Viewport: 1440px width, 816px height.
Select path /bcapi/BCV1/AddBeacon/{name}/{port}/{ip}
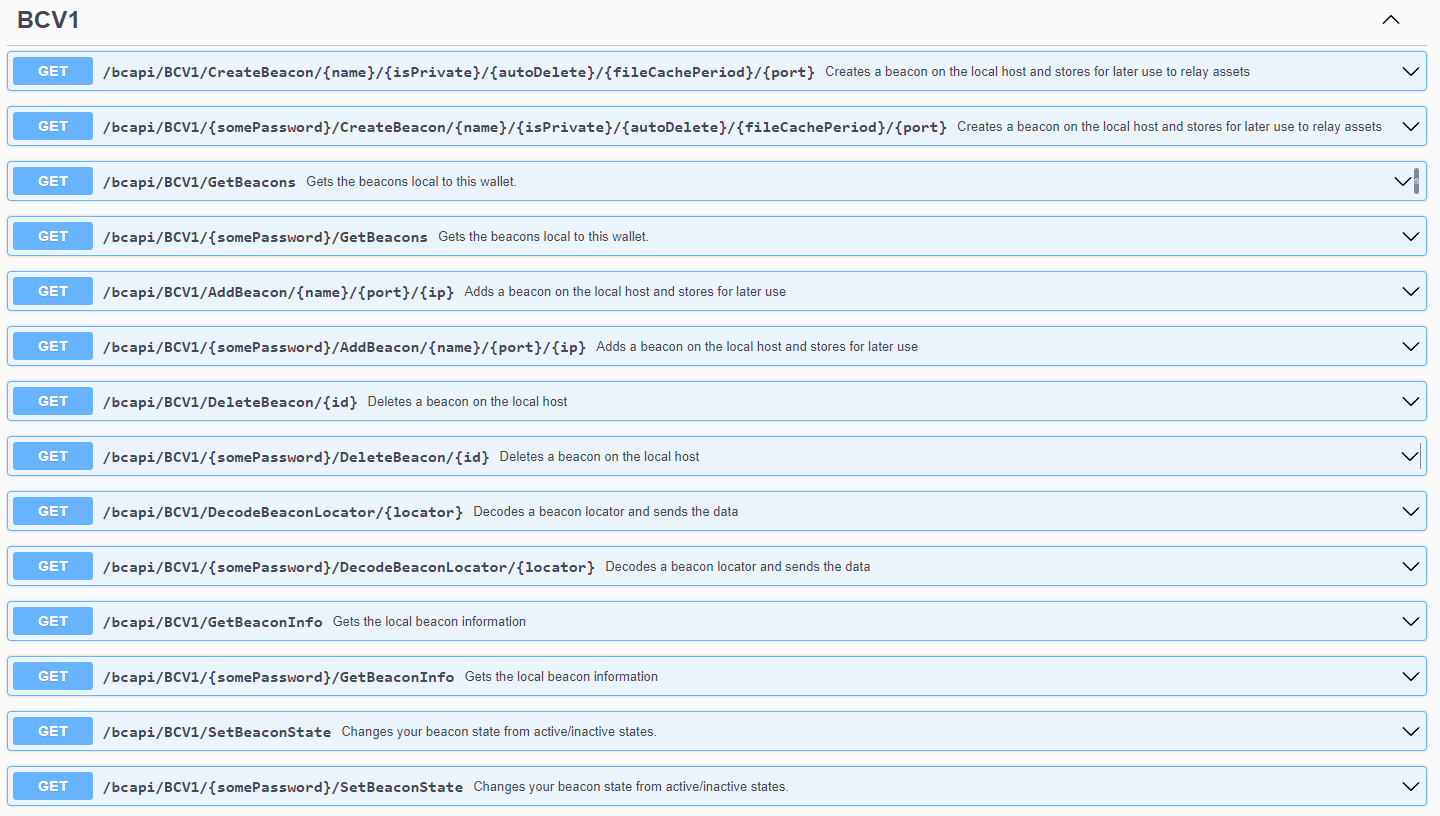coord(278,292)
